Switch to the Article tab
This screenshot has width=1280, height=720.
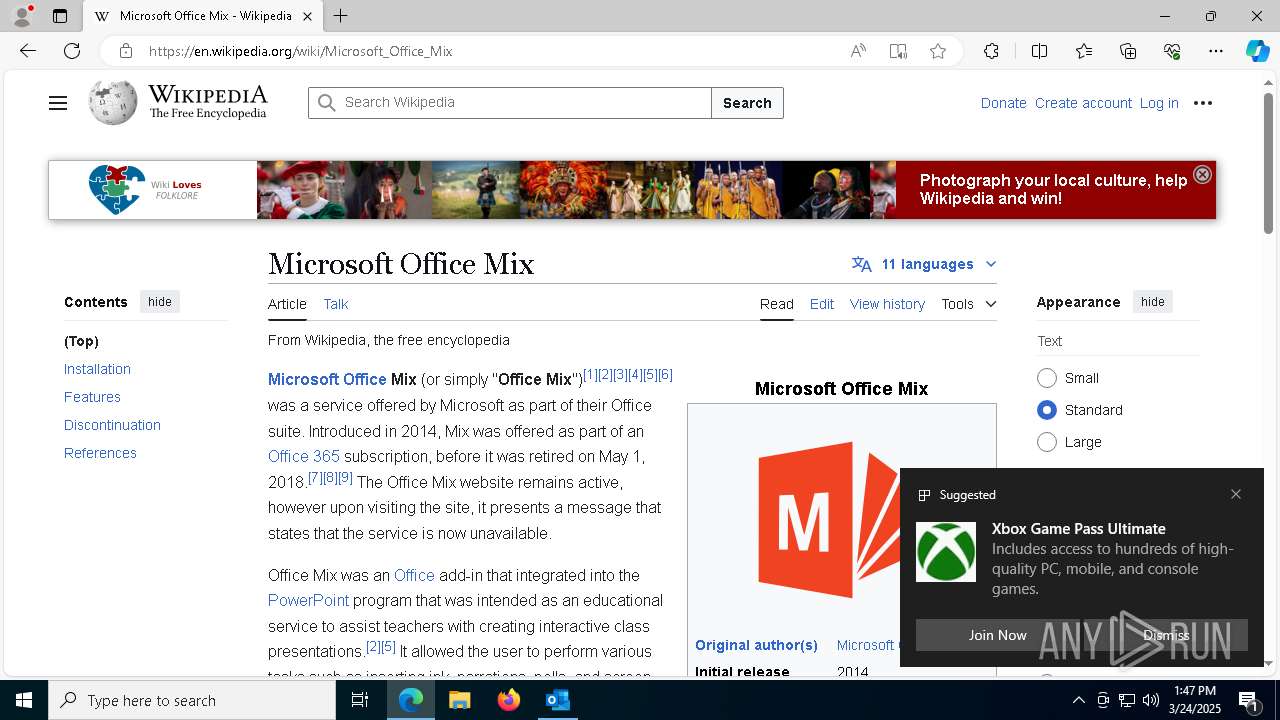tap(287, 304)
